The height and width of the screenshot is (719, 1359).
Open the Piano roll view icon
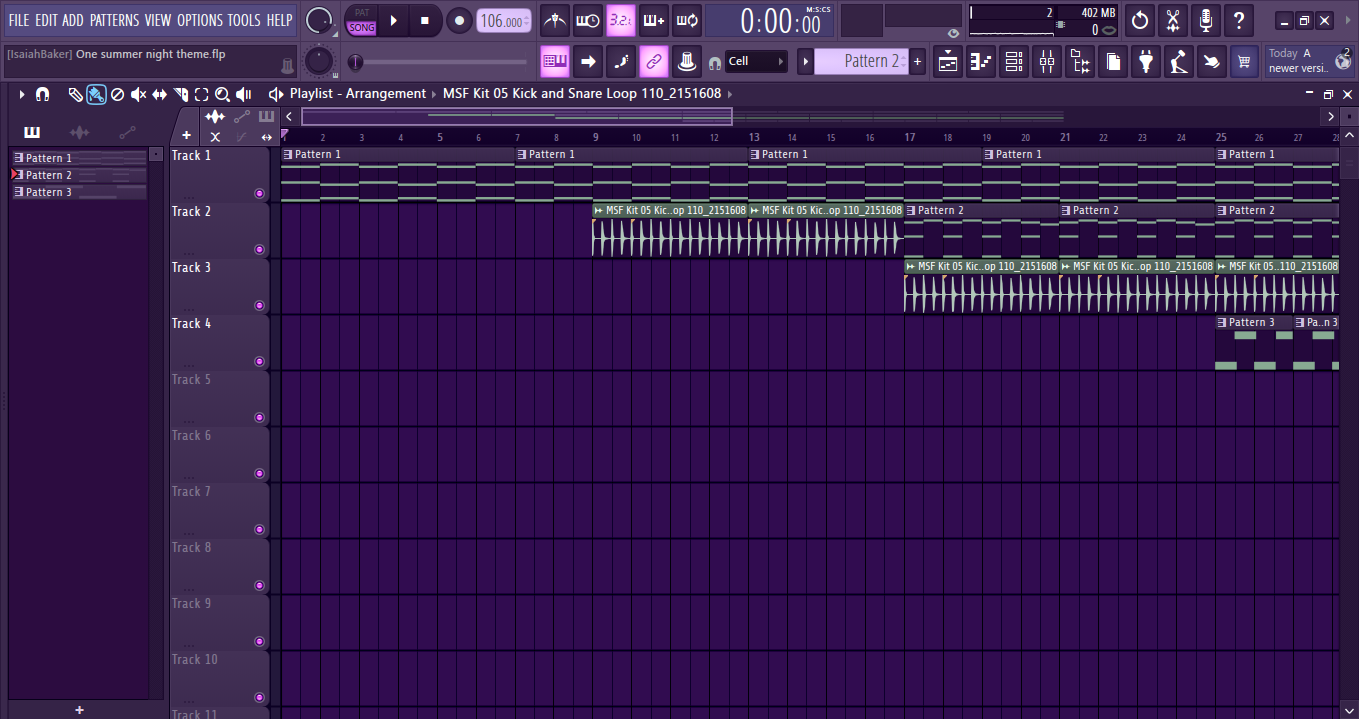981,62
